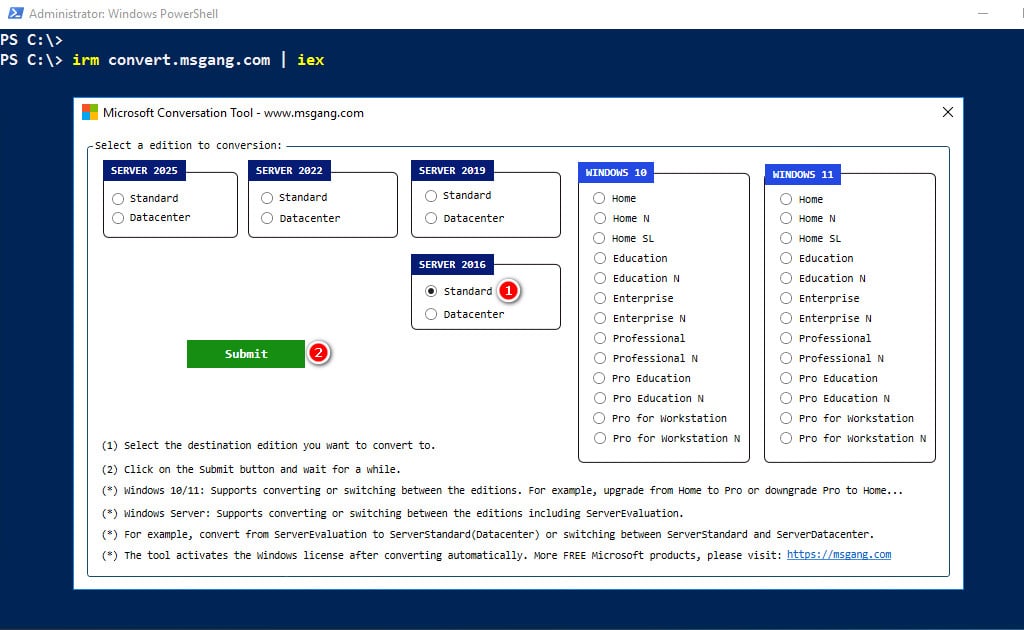The image size is (1024, 630).
Task: Choose Windows 10 Enterprise N
Action: coord(600,318)
